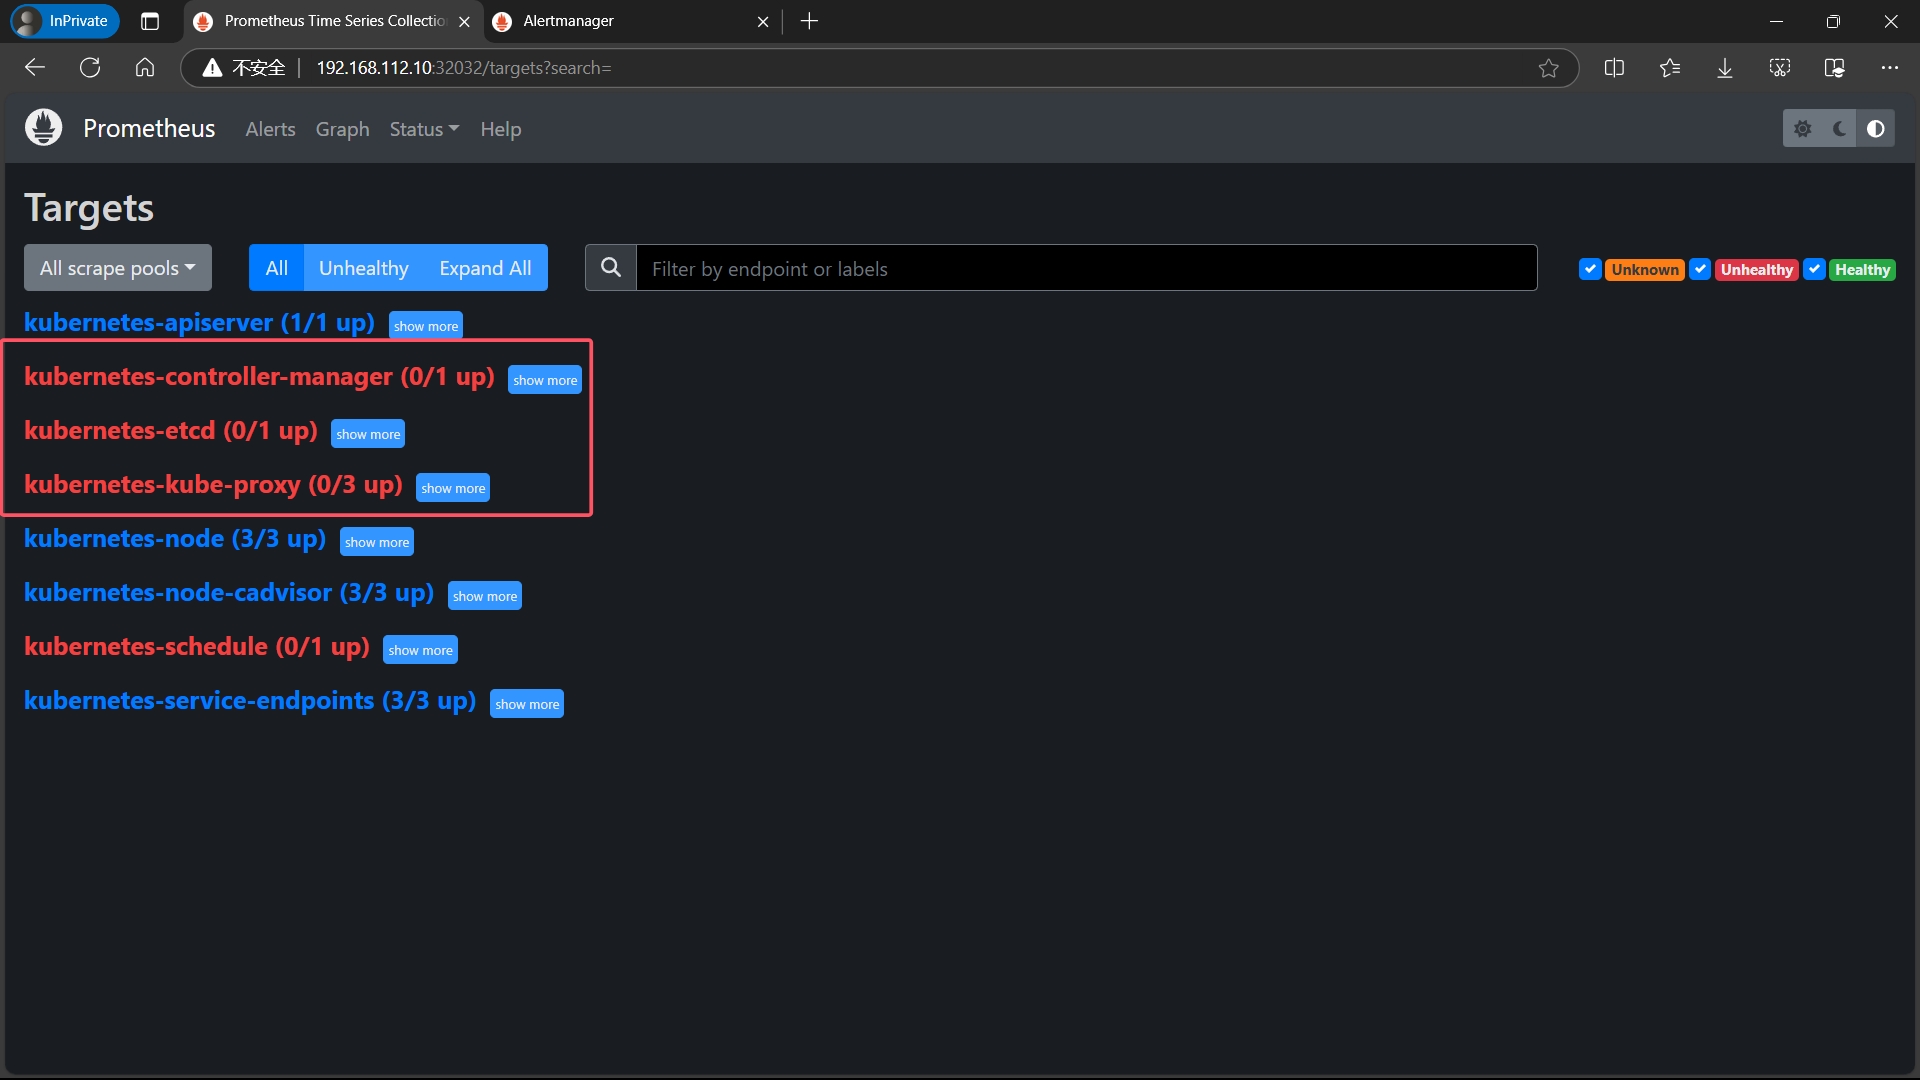Uncheck the Healthy filter checkbox

point(1814,269)
